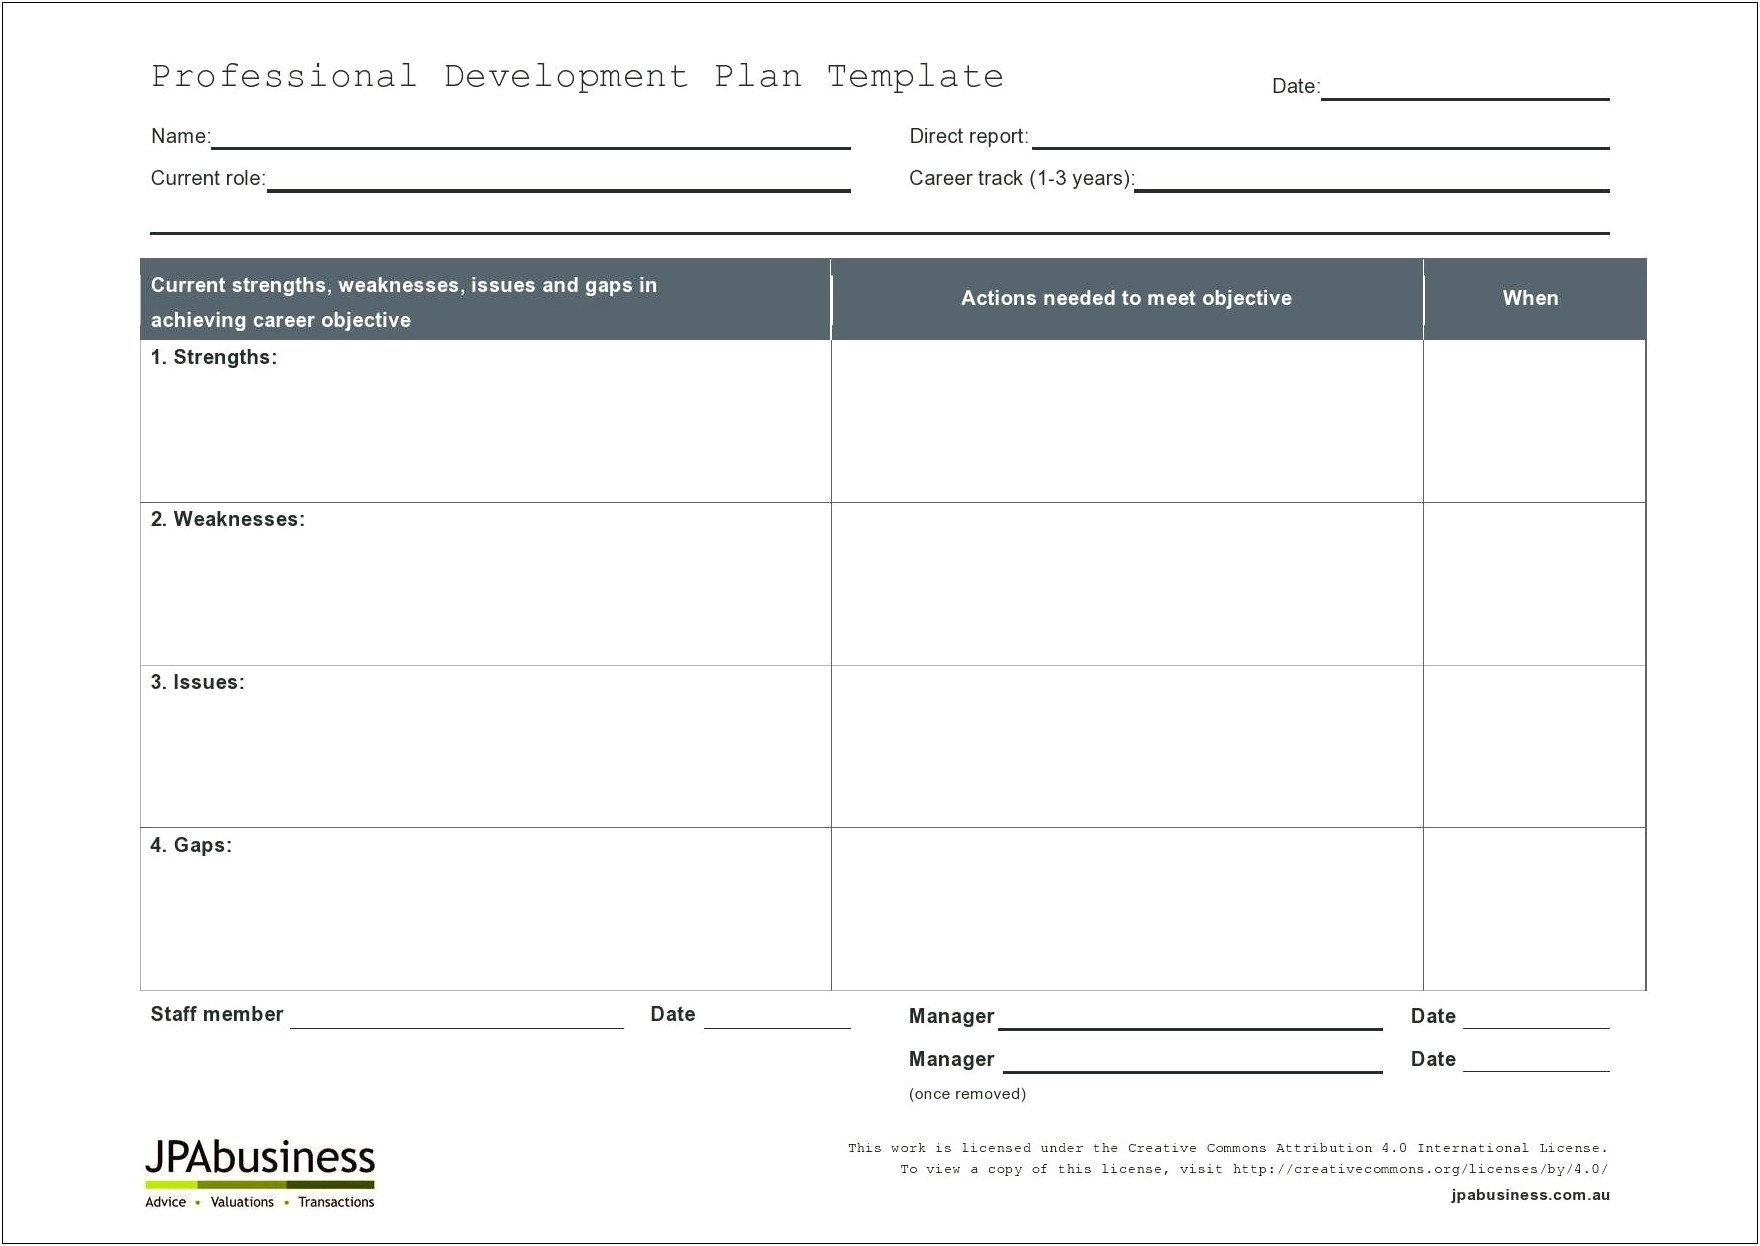Screen dimensions: 1760x1246
Task: Open the creativecommons.org license URL
Action: 1420,1169
